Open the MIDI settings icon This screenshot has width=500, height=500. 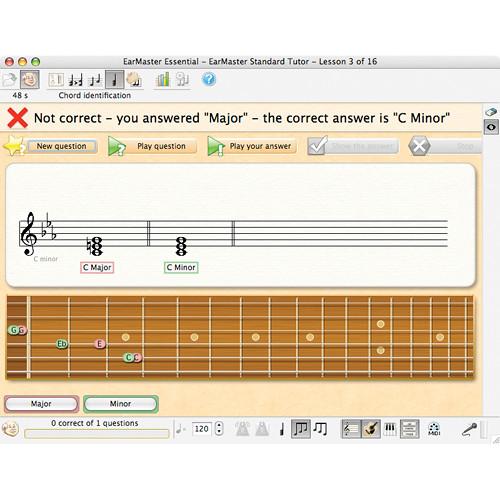coord(434,429)
